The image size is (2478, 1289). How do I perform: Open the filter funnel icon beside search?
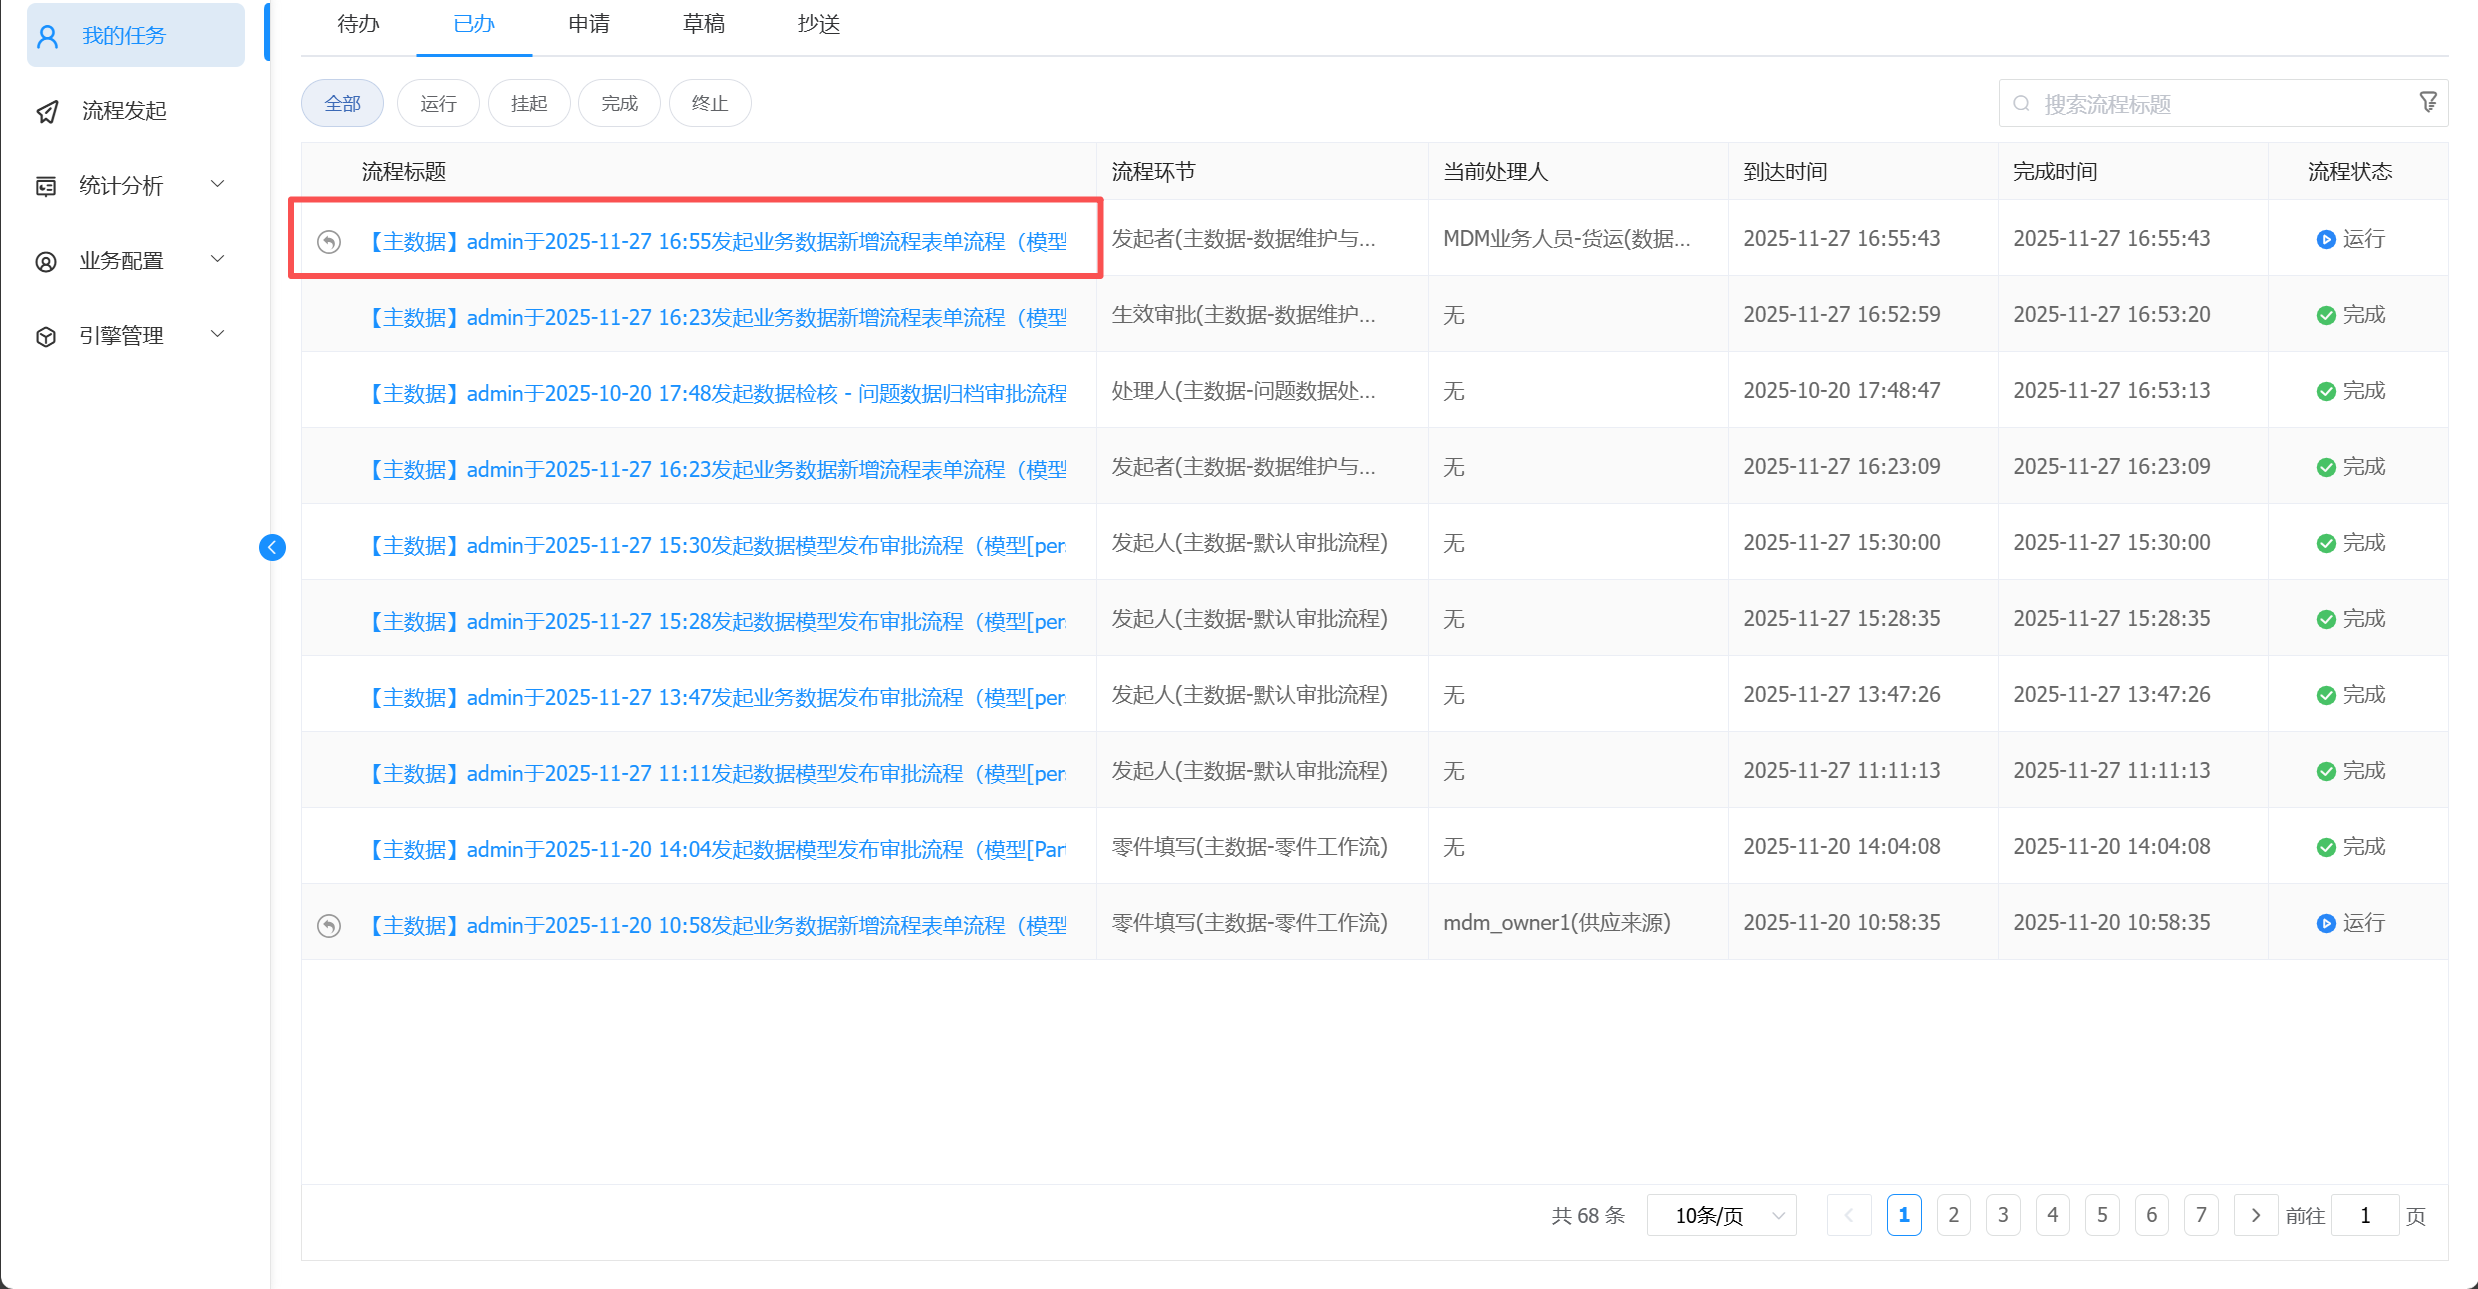click(2428, 102)
